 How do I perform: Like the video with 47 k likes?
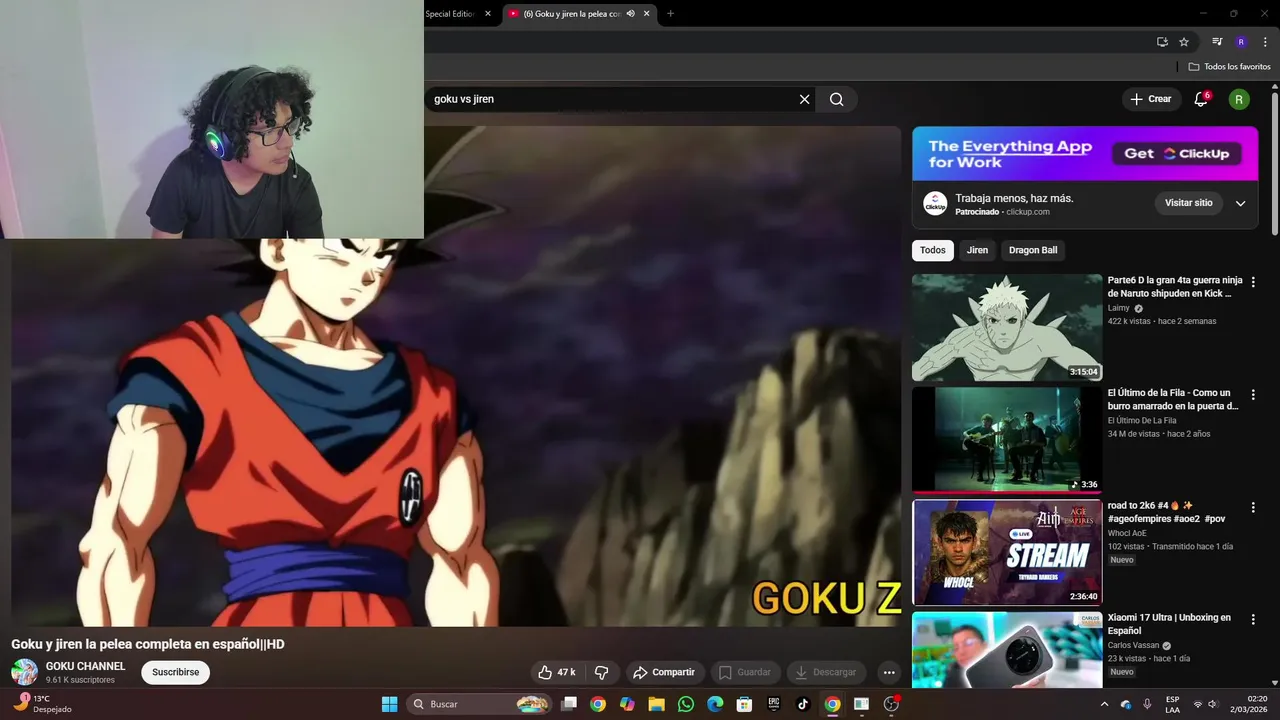click(557, 672)
